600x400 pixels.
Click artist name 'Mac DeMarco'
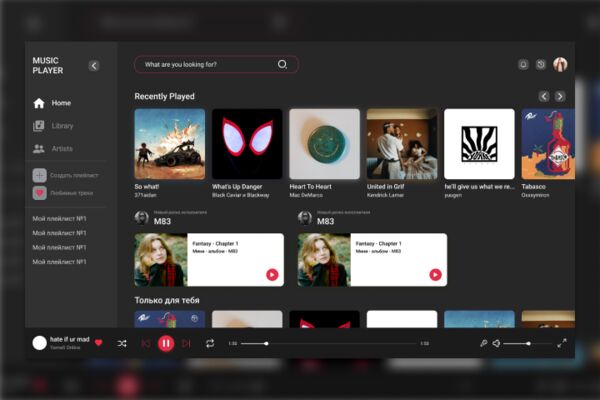click(306, 195)
